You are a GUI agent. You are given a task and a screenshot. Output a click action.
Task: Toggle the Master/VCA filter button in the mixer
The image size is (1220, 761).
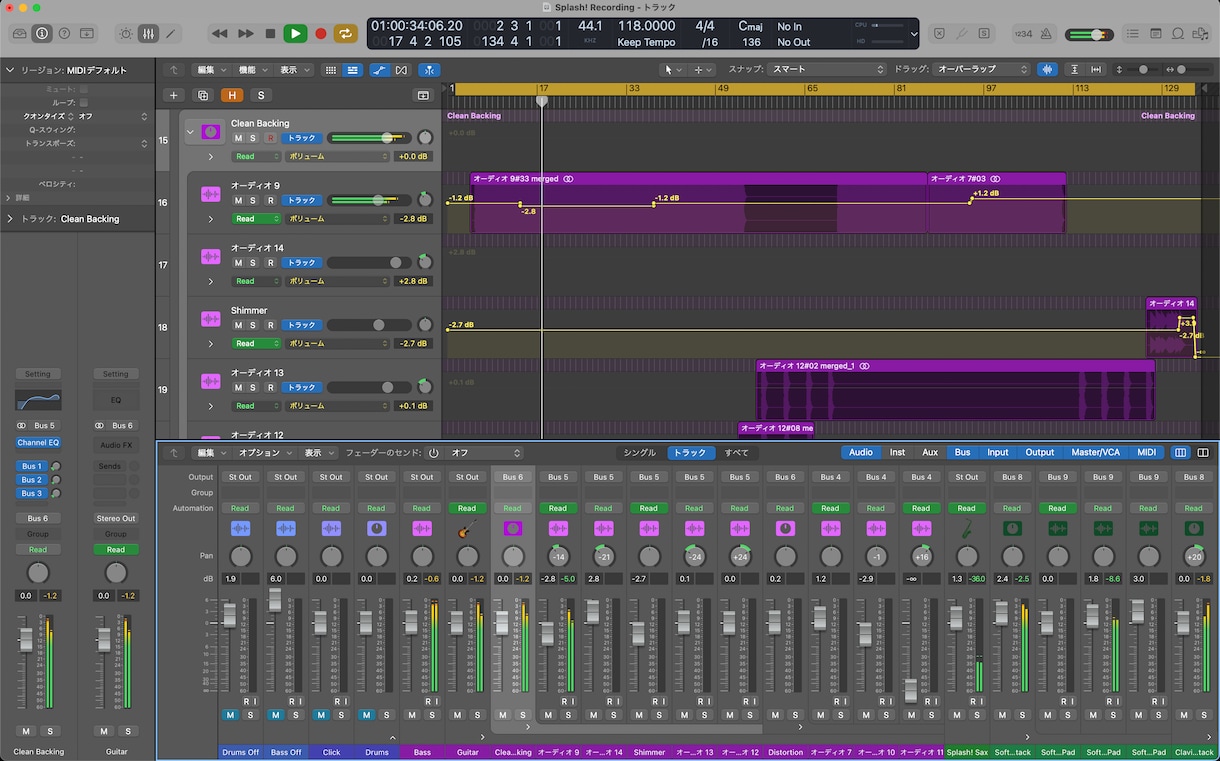1096,453
